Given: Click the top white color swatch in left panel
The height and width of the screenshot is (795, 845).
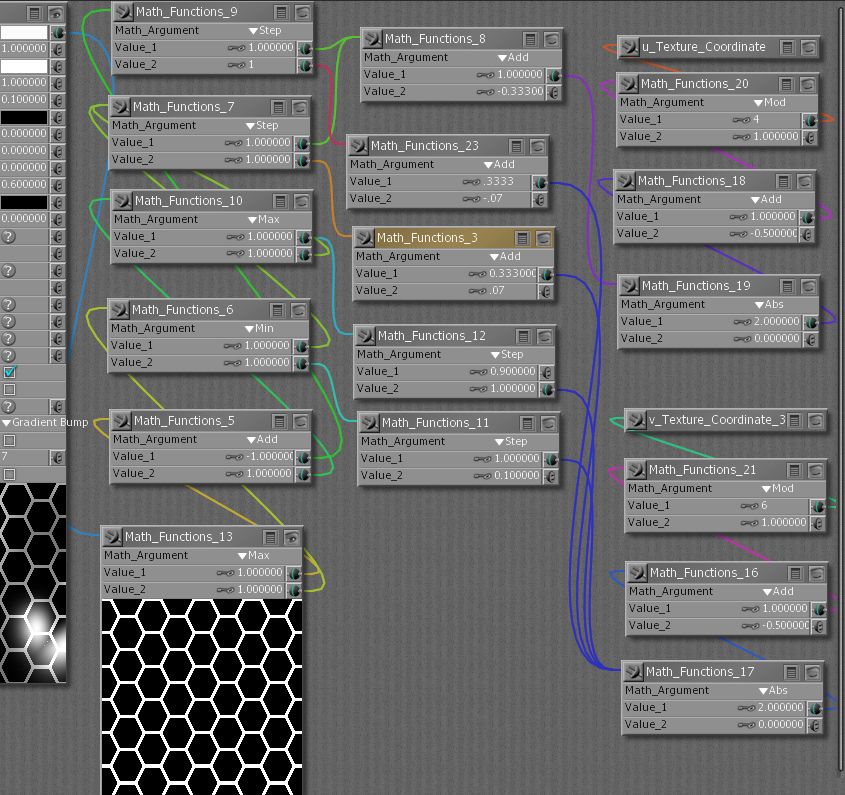Looking at the screenshot, I should pos(24,32).
